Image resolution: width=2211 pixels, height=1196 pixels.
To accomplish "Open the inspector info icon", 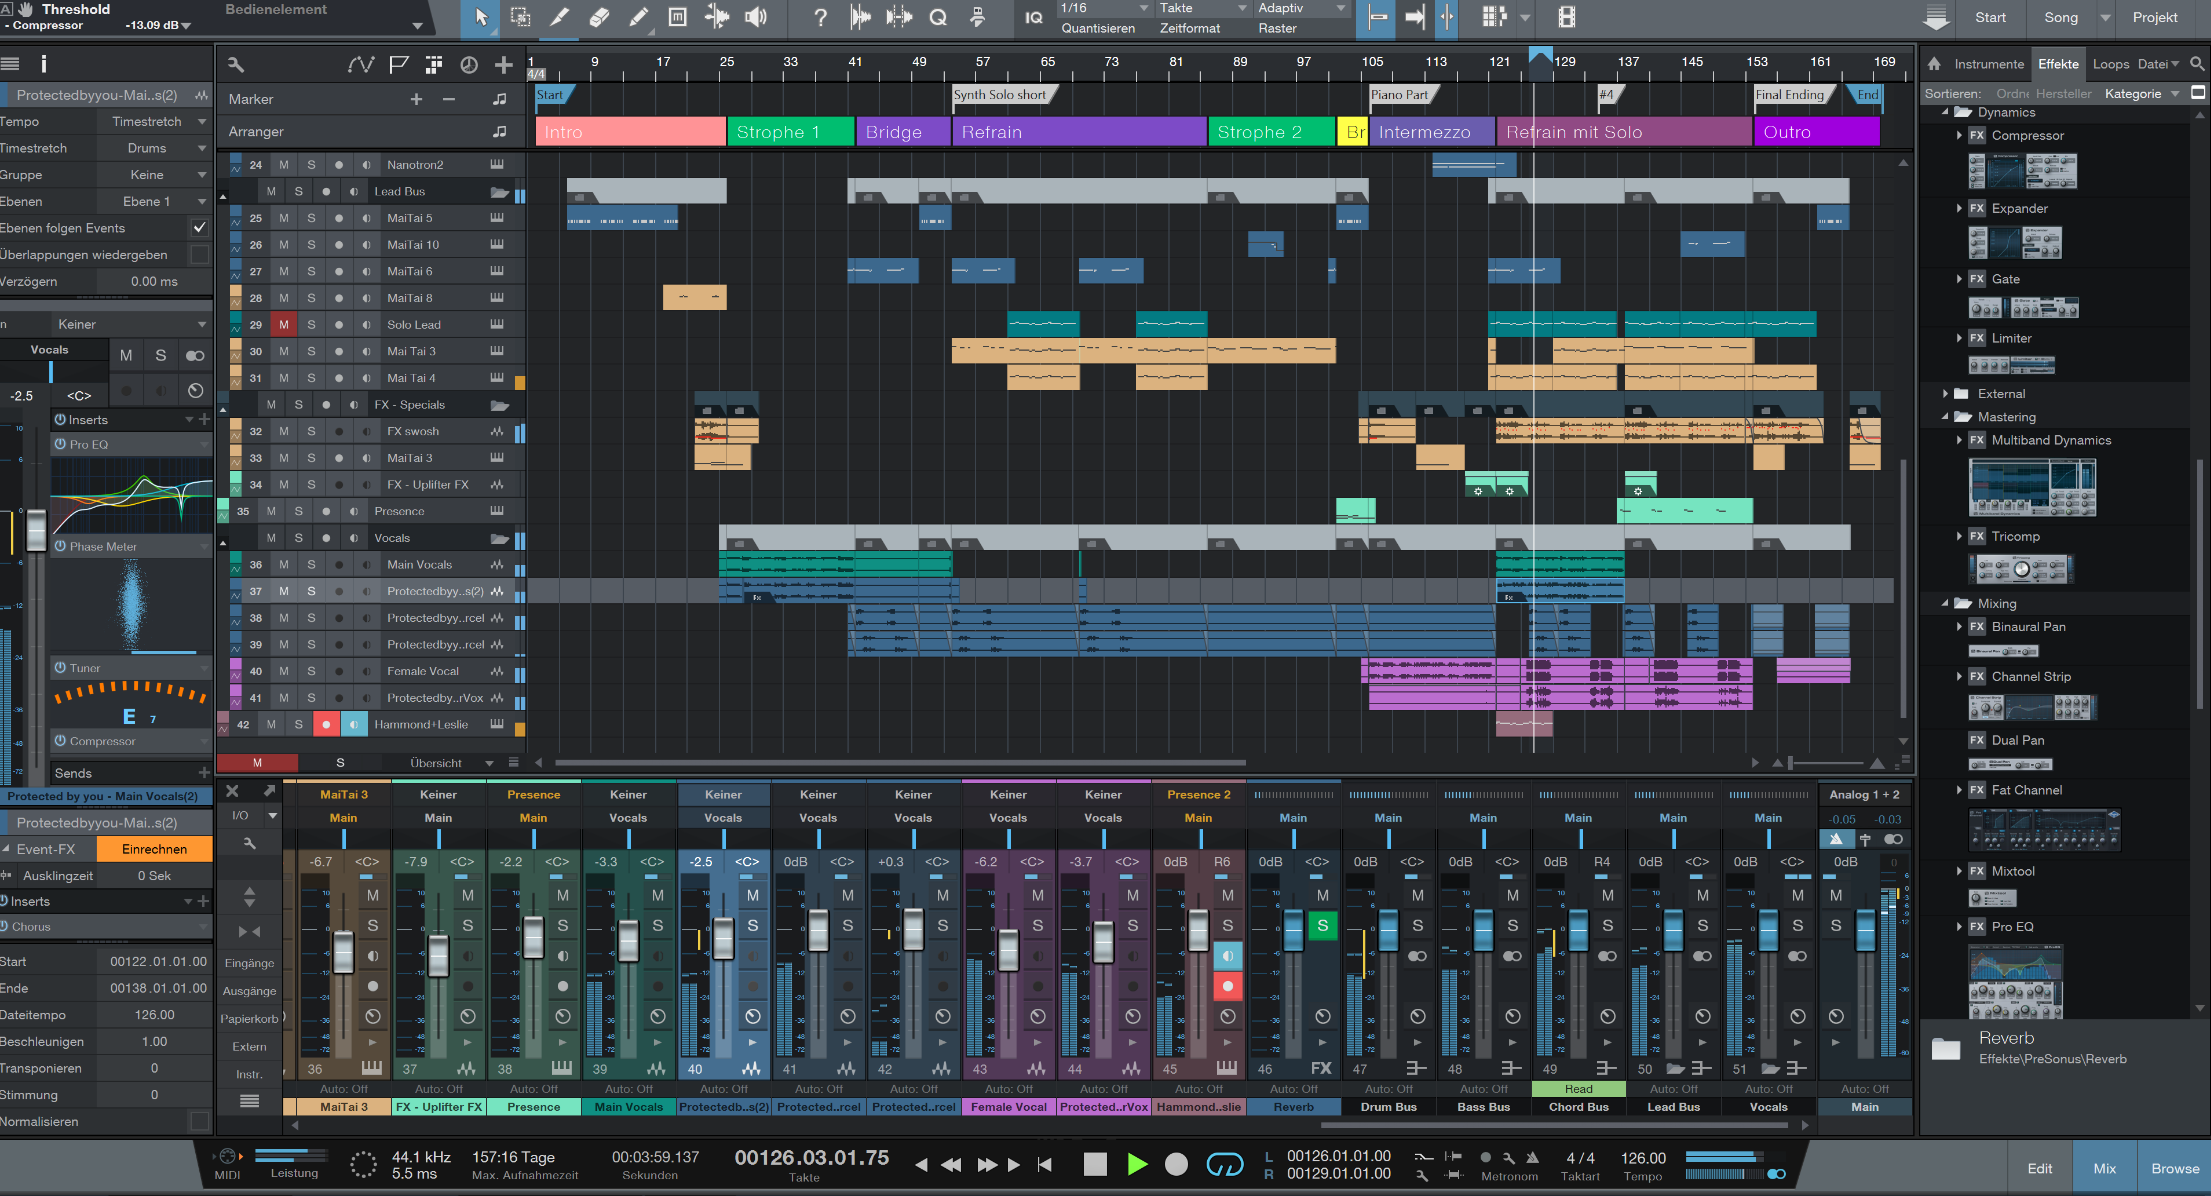I will [43, 64].
